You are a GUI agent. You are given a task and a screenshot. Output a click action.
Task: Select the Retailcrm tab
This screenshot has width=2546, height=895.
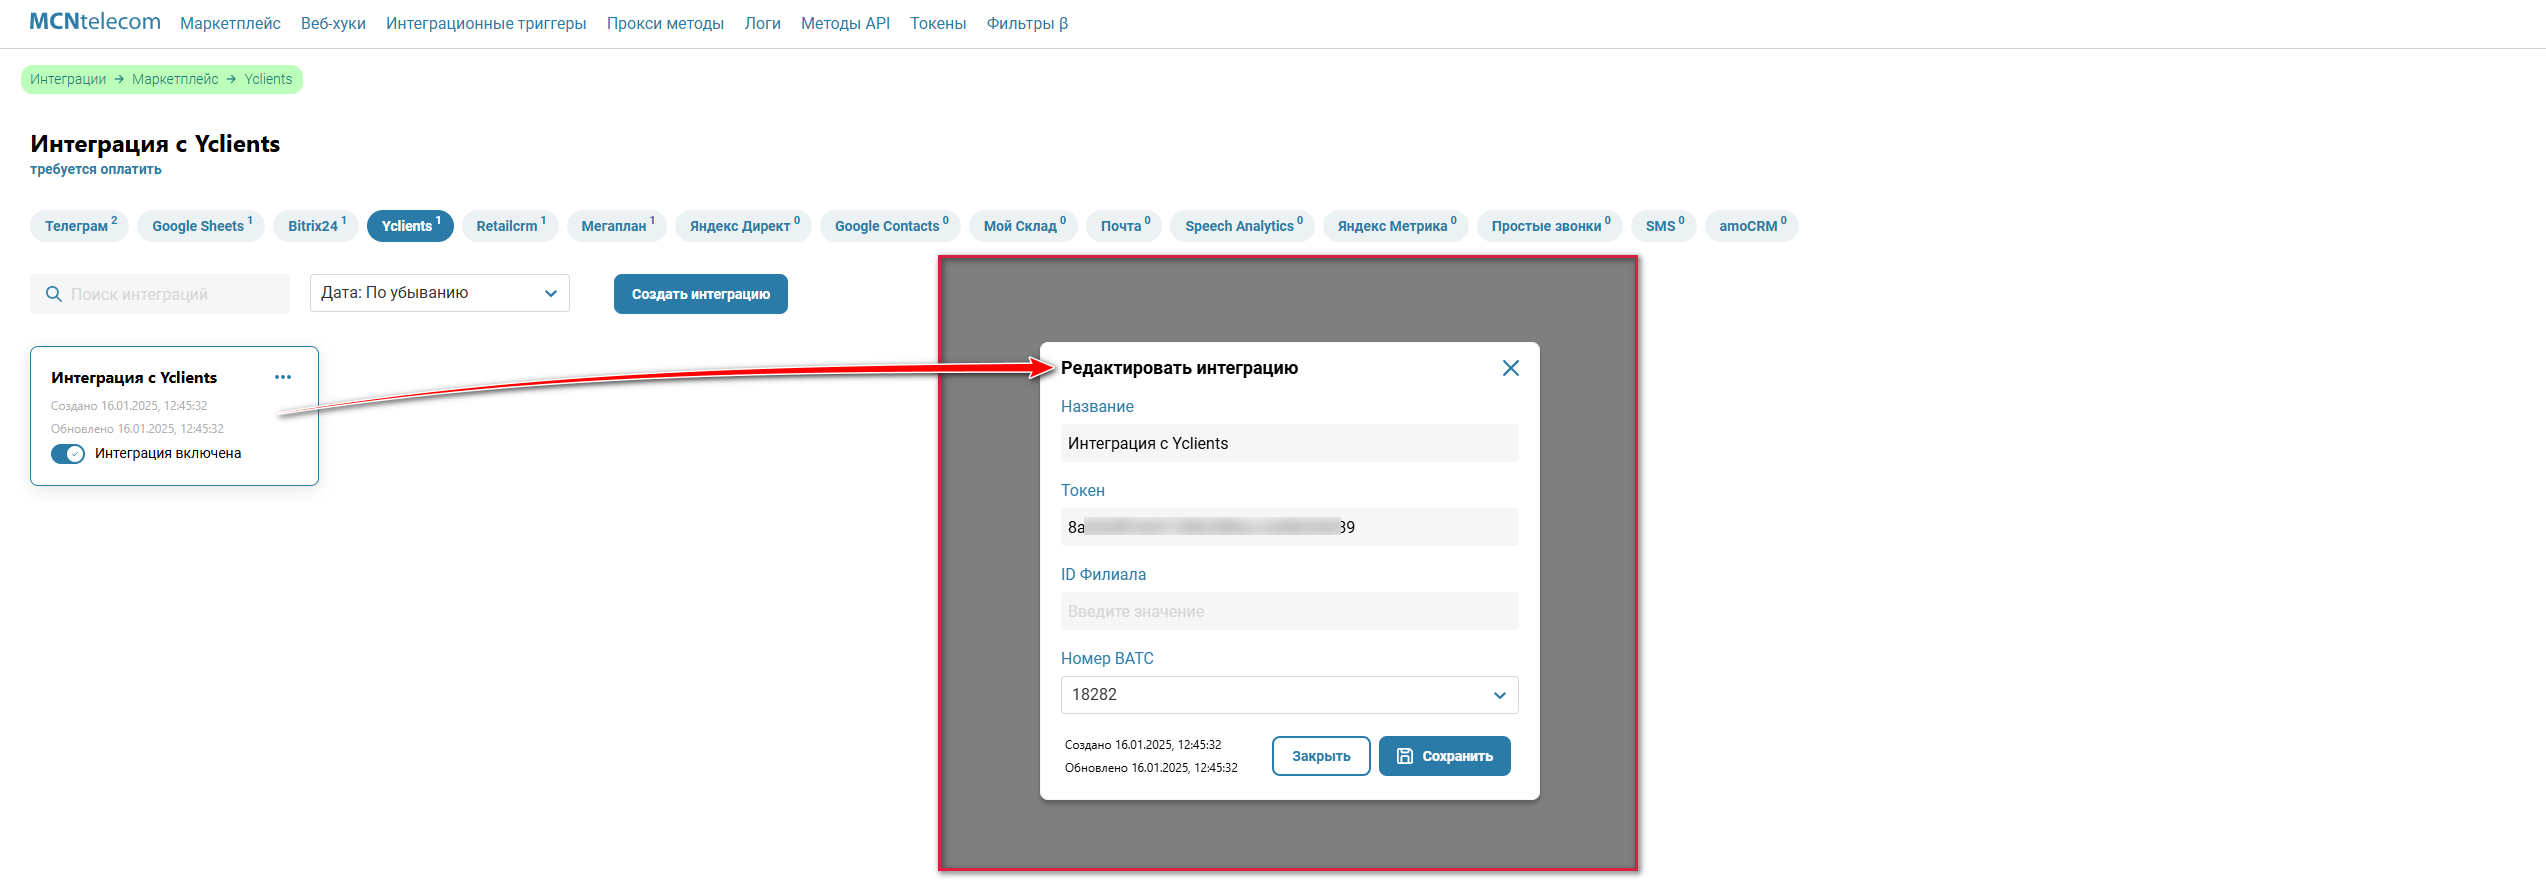coord(510,226)
